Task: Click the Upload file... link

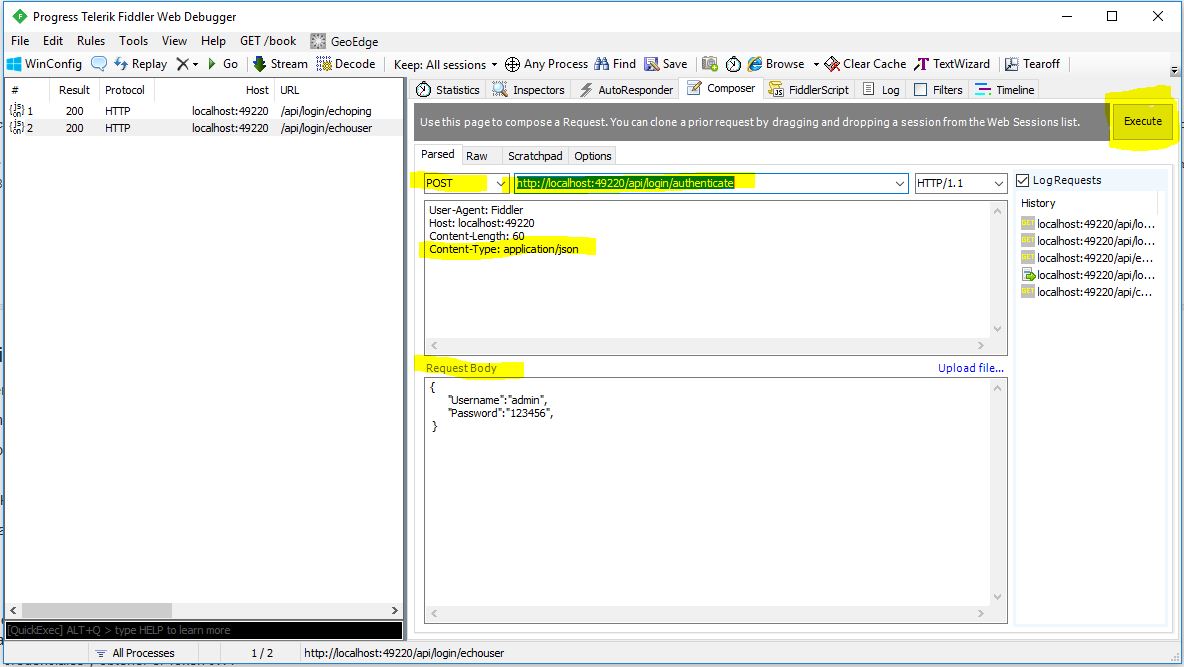Action: (971, 368)
